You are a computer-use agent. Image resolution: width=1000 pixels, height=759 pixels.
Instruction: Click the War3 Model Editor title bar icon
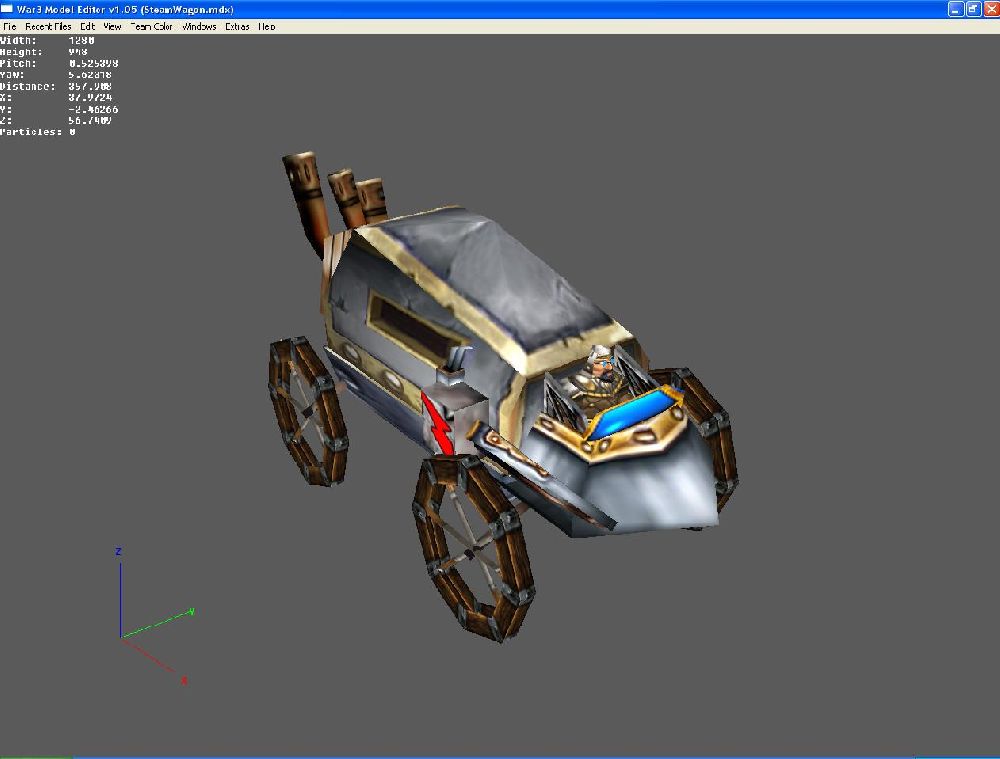(7, 9)
